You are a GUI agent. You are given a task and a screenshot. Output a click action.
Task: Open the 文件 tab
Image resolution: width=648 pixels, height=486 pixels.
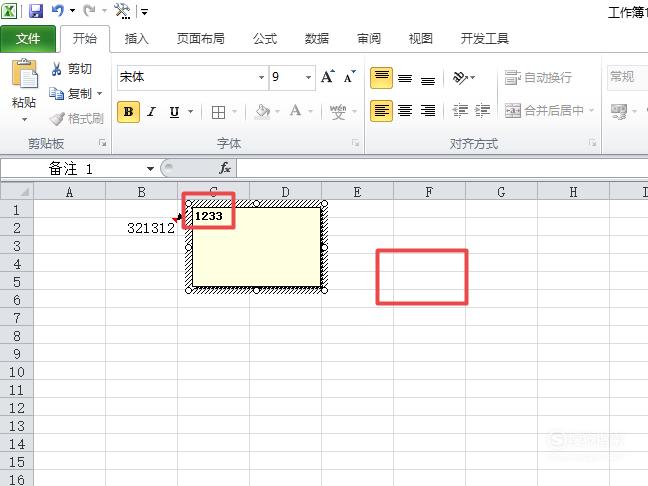tap(28, 39)
